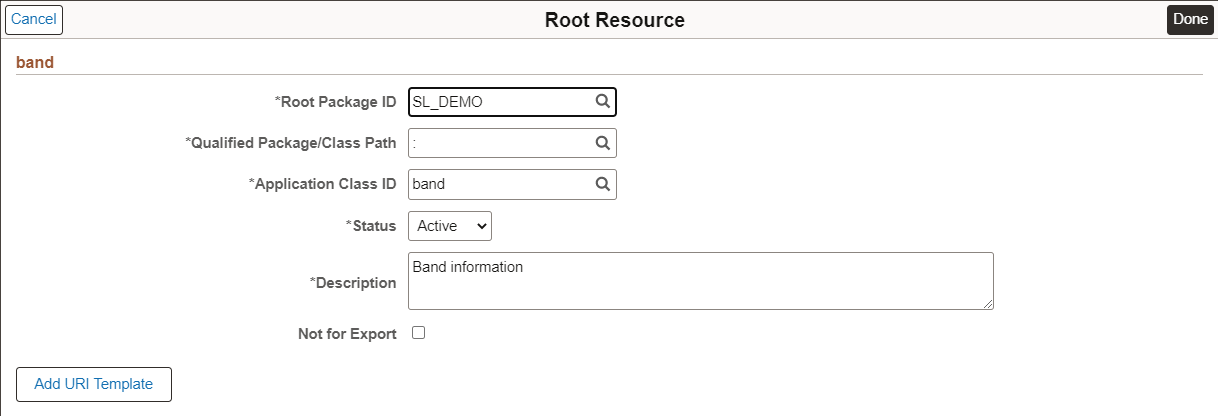Open the Root Package ID lookup search
Viewport: 1218px width, 416px height.
click(602, 102)
